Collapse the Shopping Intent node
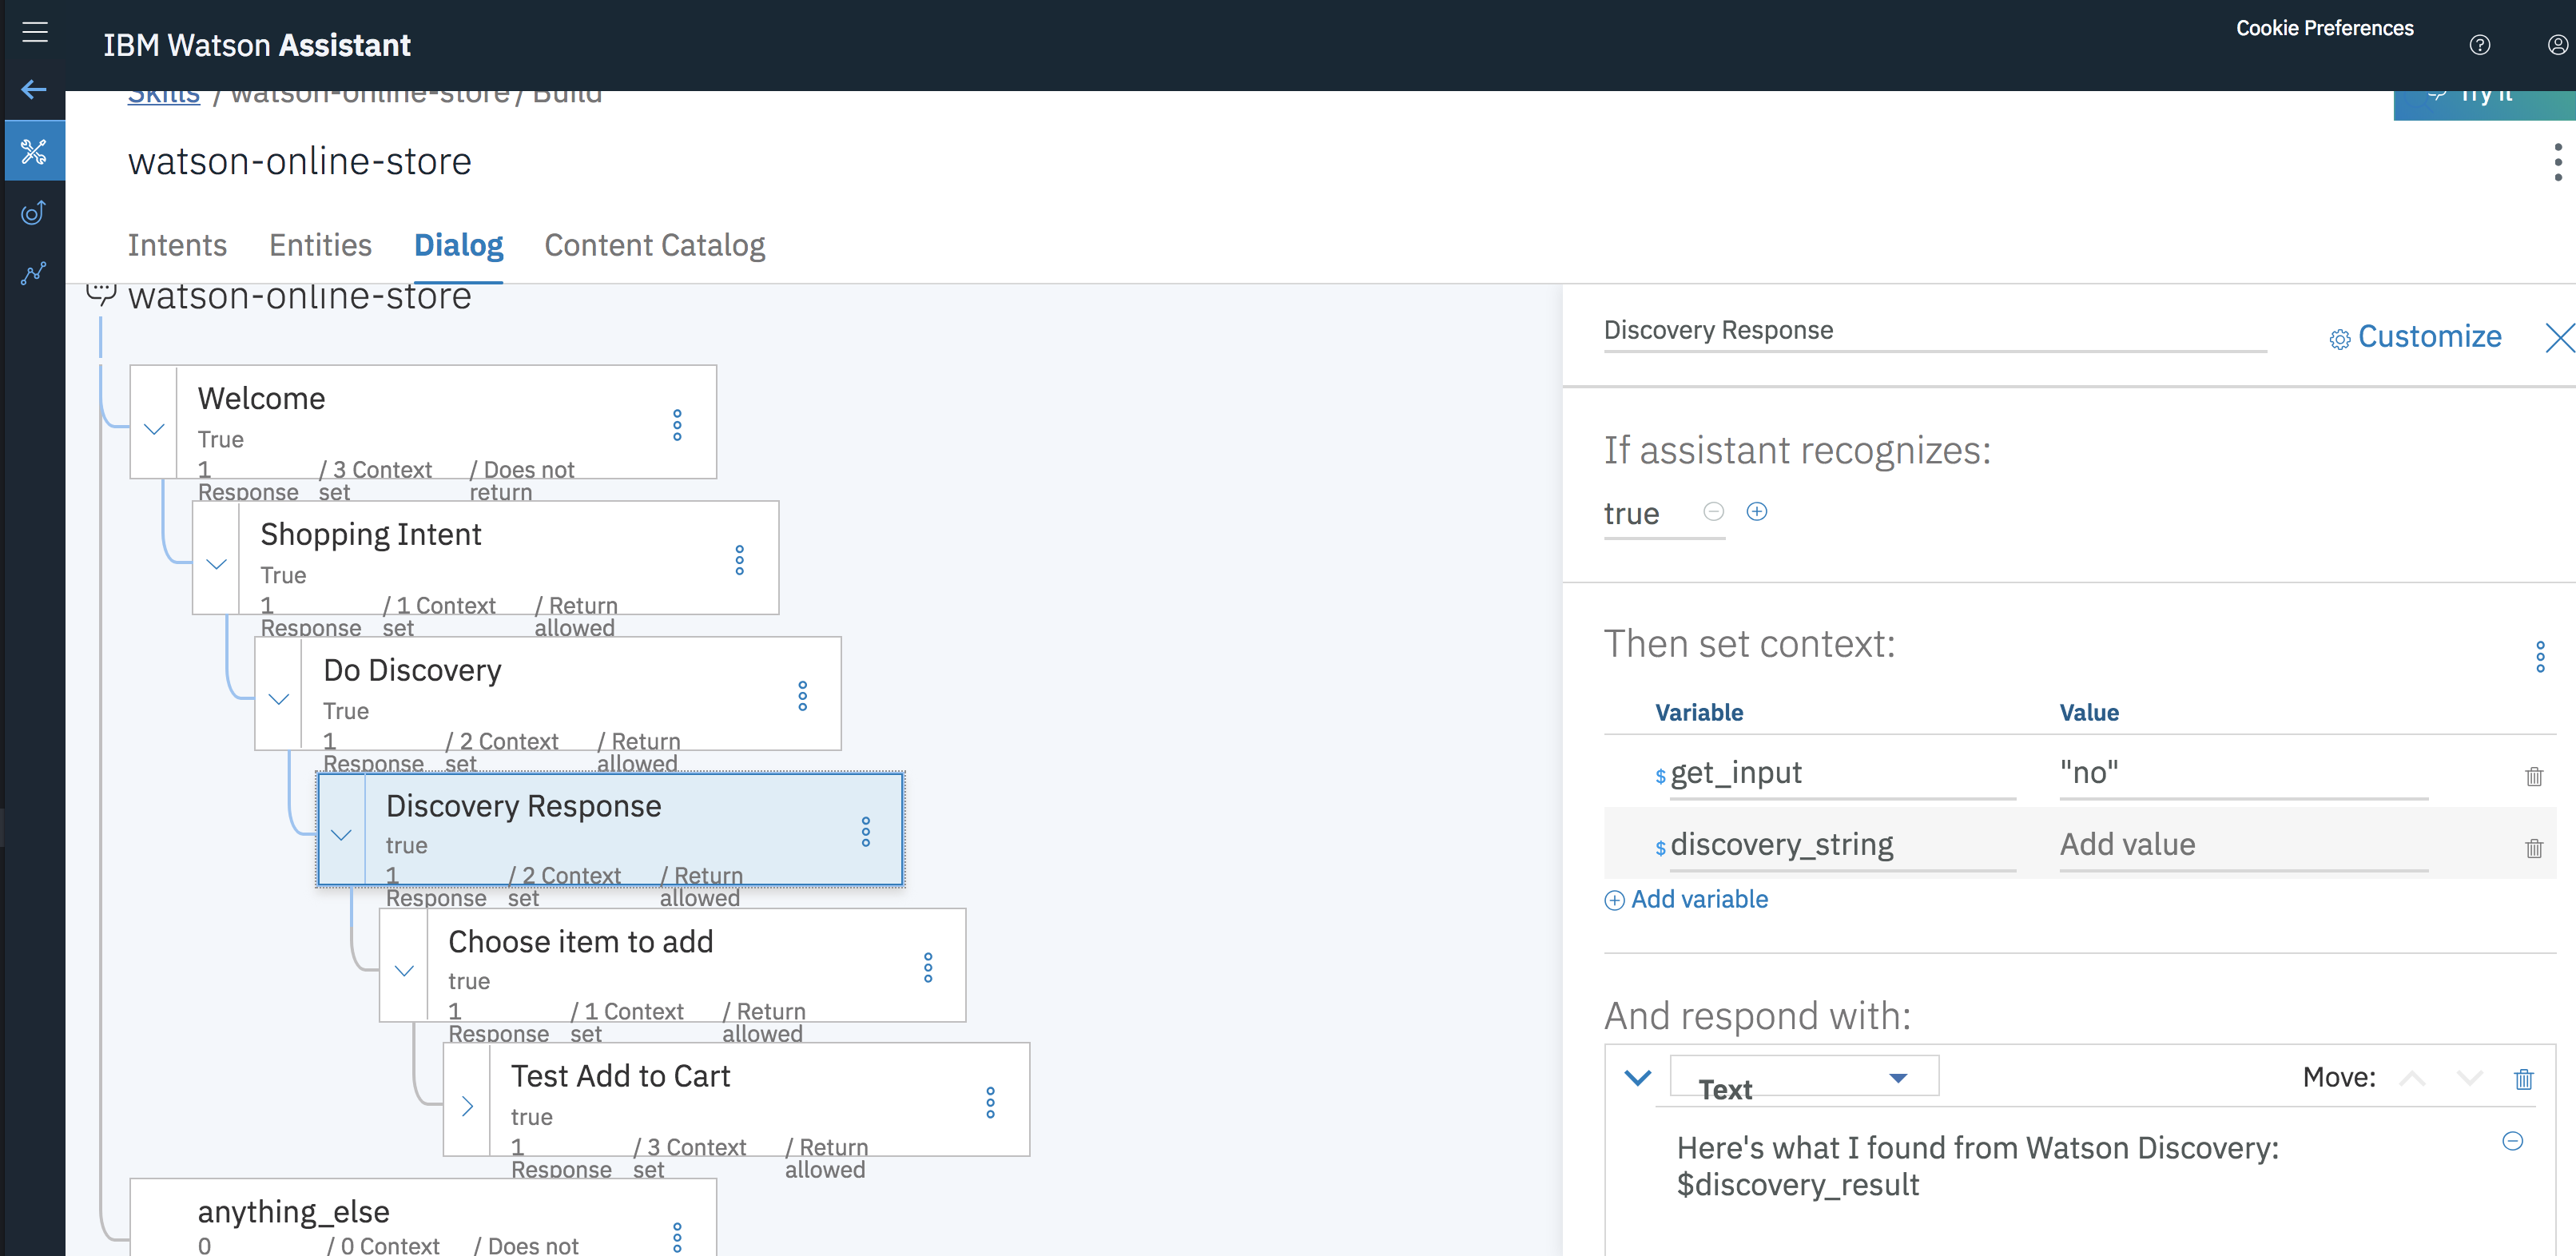Viewport: 2576px width, 1256px height. (x=216, y=564)
